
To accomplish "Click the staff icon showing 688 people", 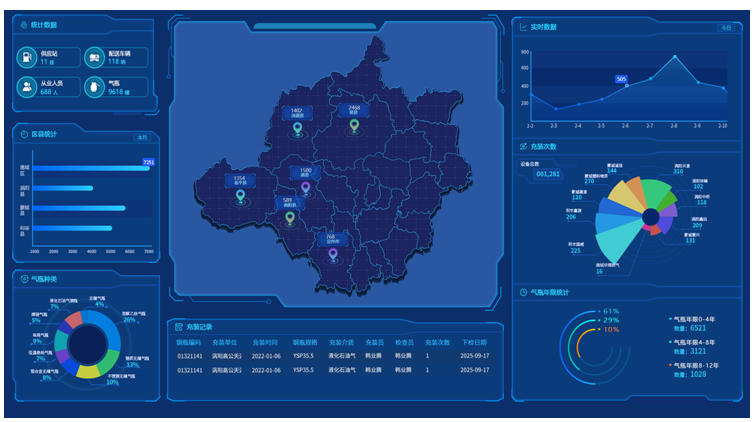I will click(x=27, y=88).
